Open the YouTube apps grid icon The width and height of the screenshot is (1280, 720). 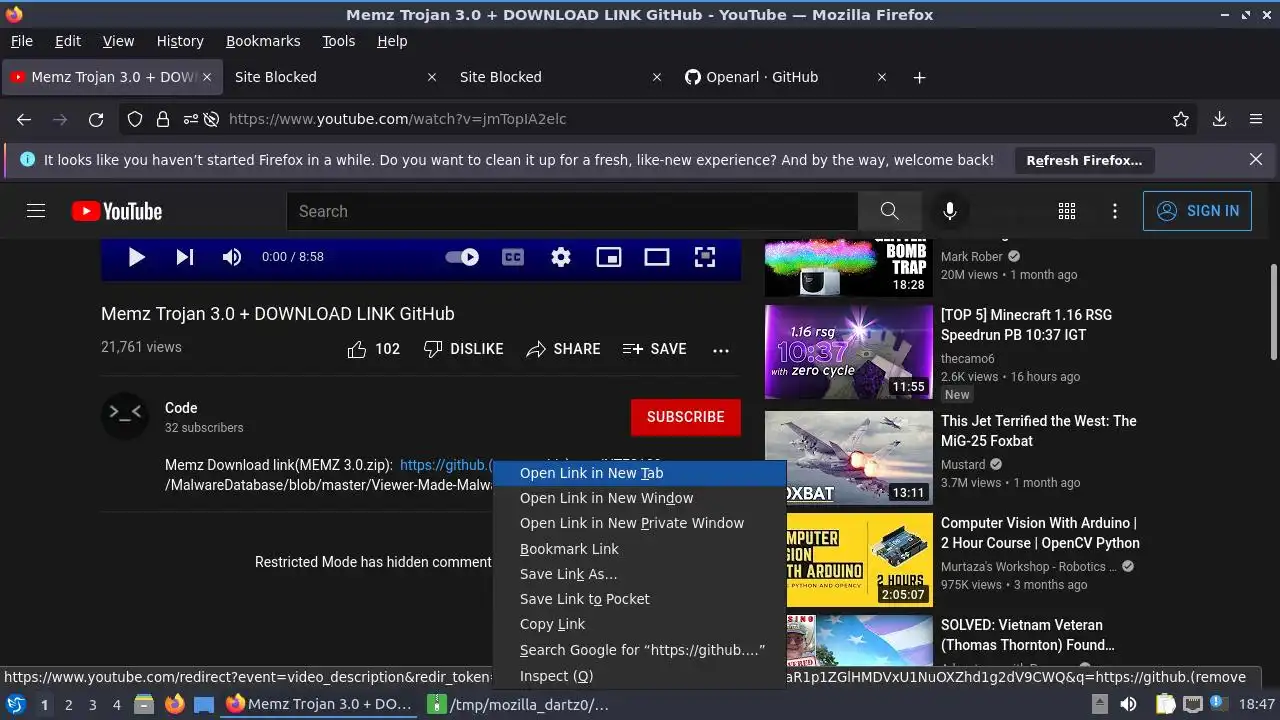(x=1067, y=211)
